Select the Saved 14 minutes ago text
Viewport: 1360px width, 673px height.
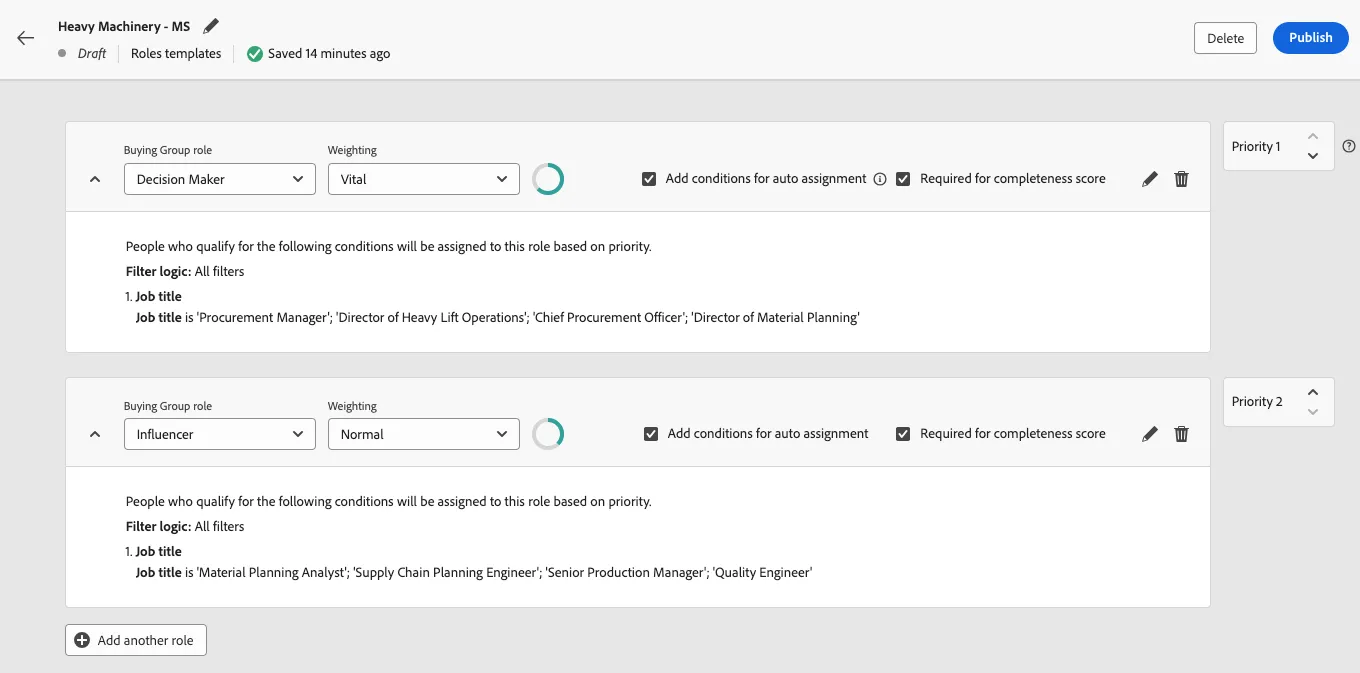(x=329, y=54)
